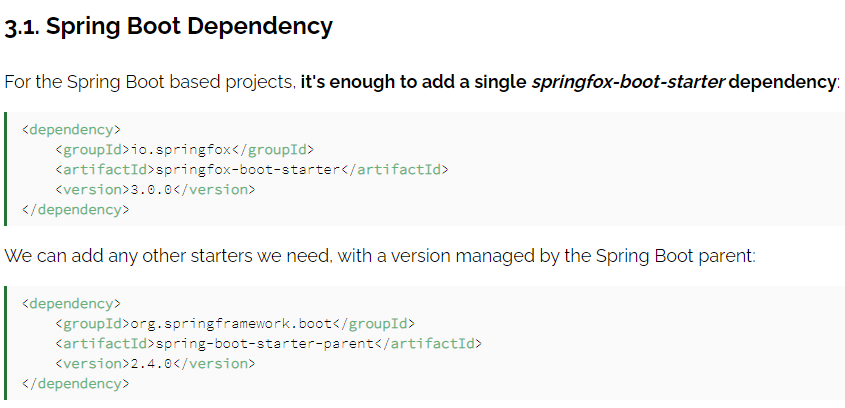Click the 'io.springfox' groupId value
This screenshot has height=408, width=845.
tap(181, 149)
